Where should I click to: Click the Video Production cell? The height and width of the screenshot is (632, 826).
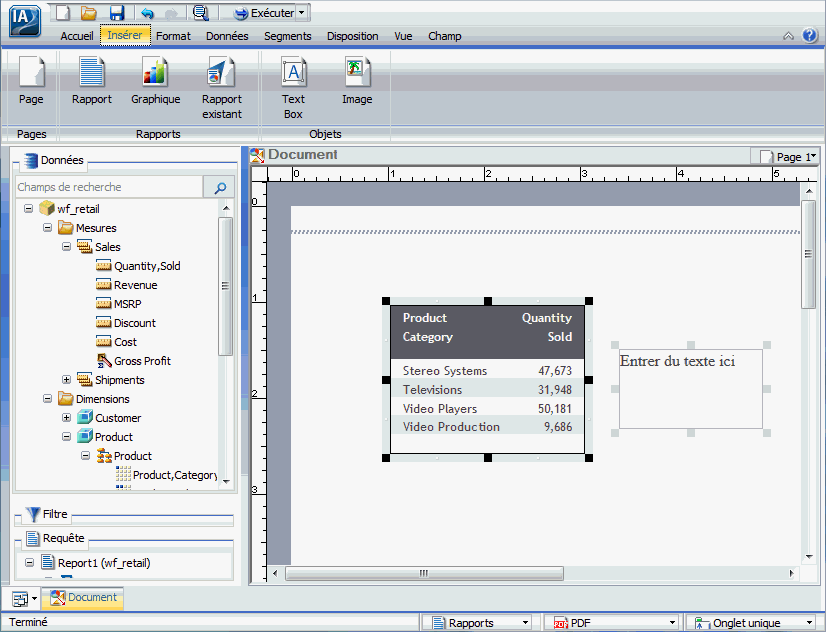451,427
